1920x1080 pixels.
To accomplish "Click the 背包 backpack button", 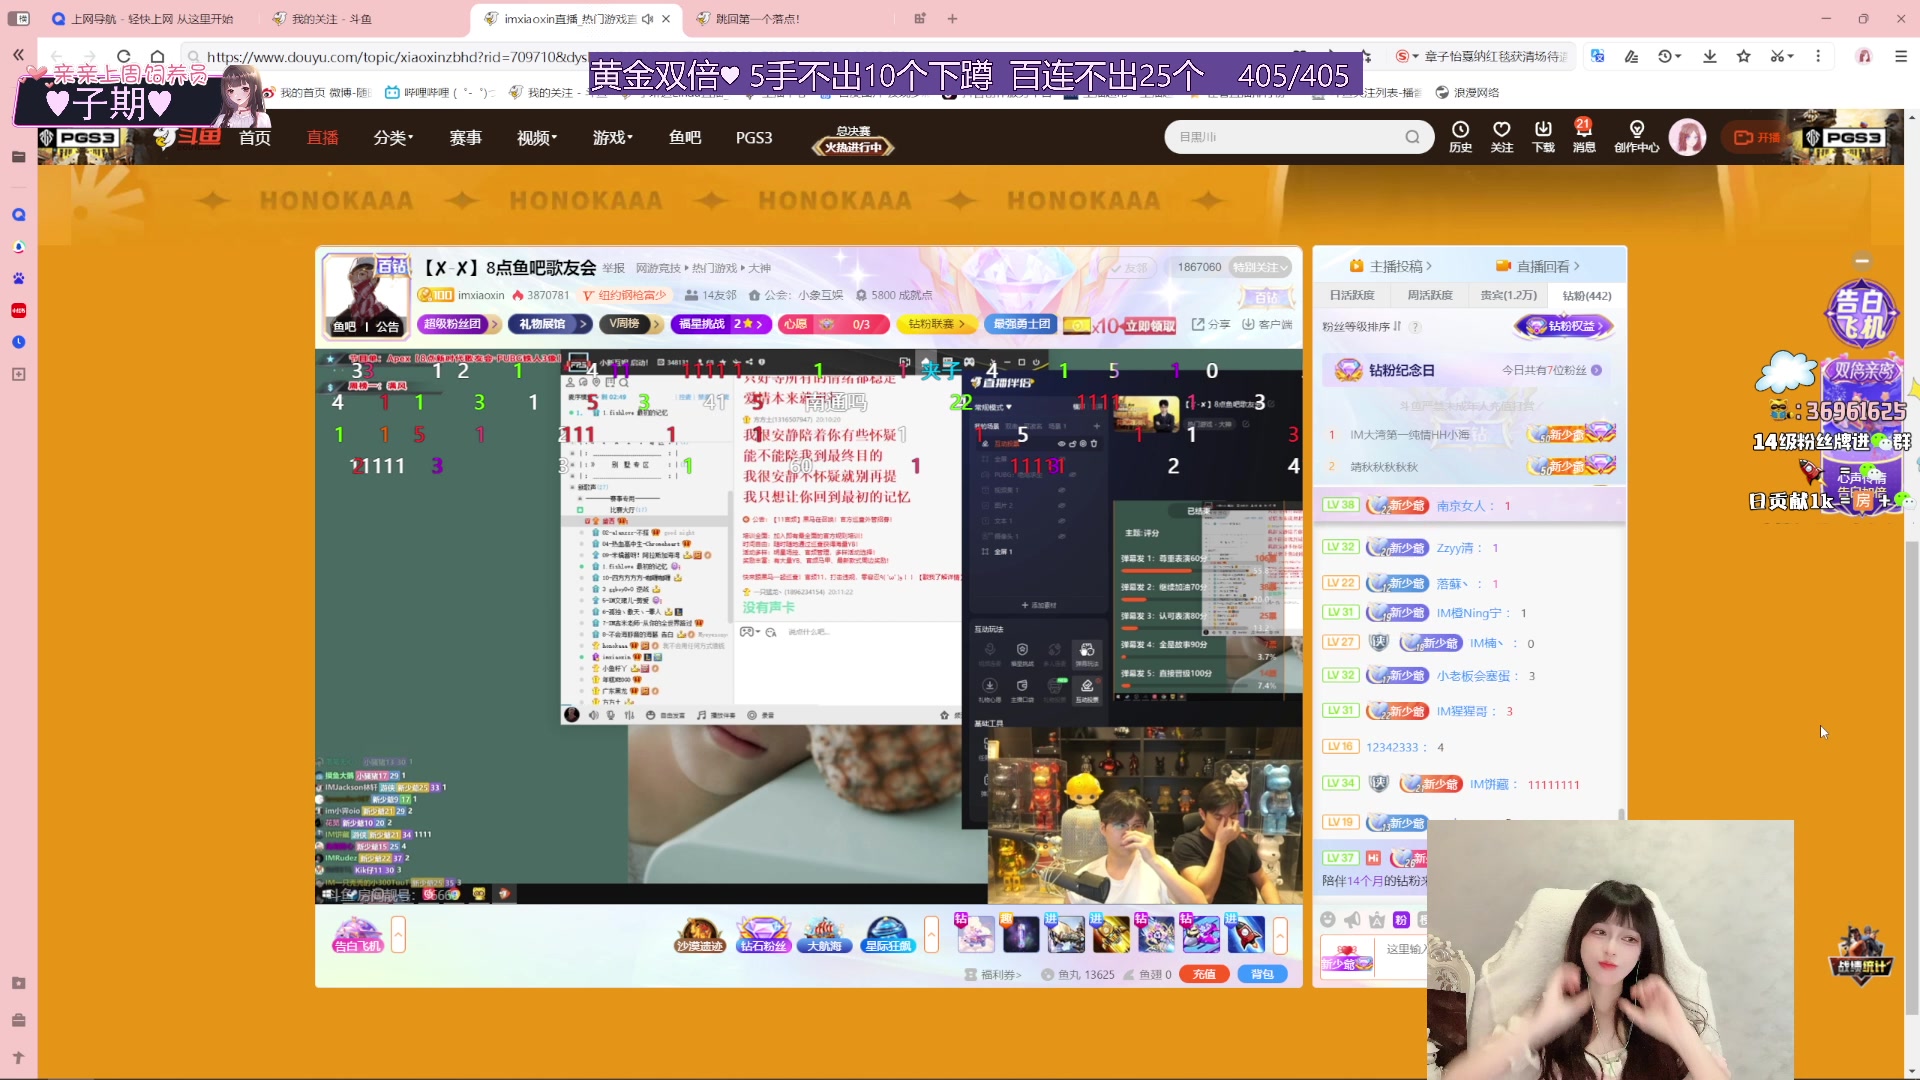I will [1262, 974].
